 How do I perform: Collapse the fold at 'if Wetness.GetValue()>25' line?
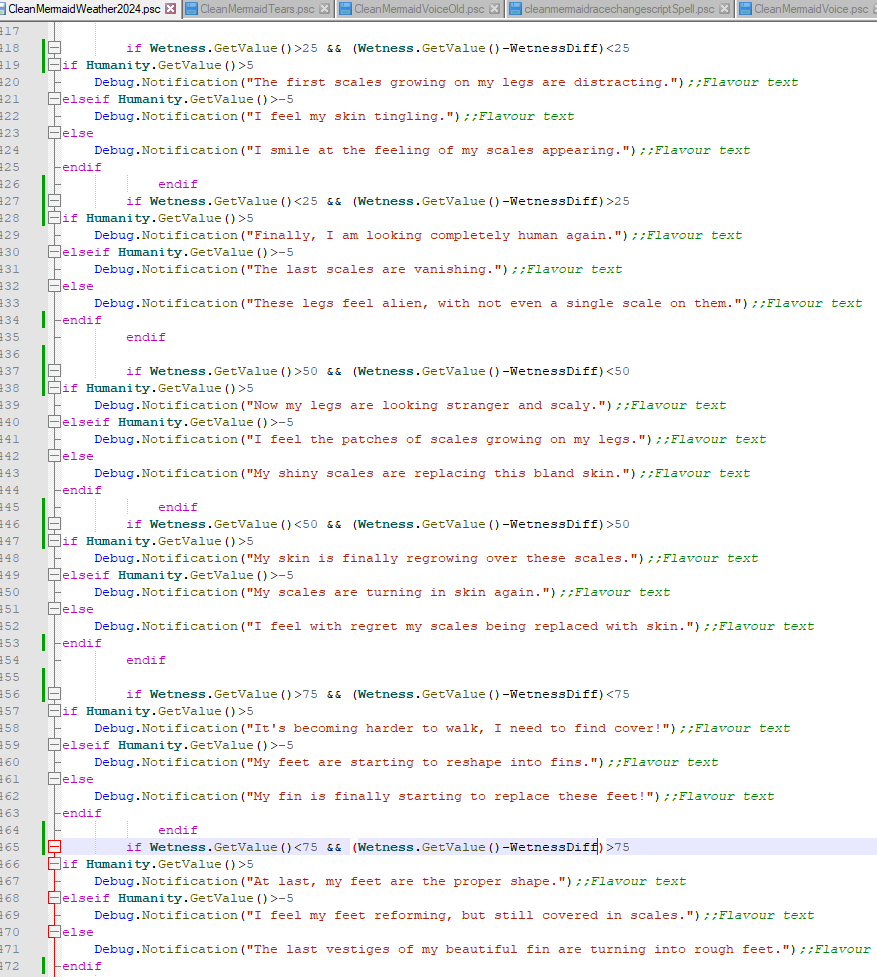click(x=55, y=48)
